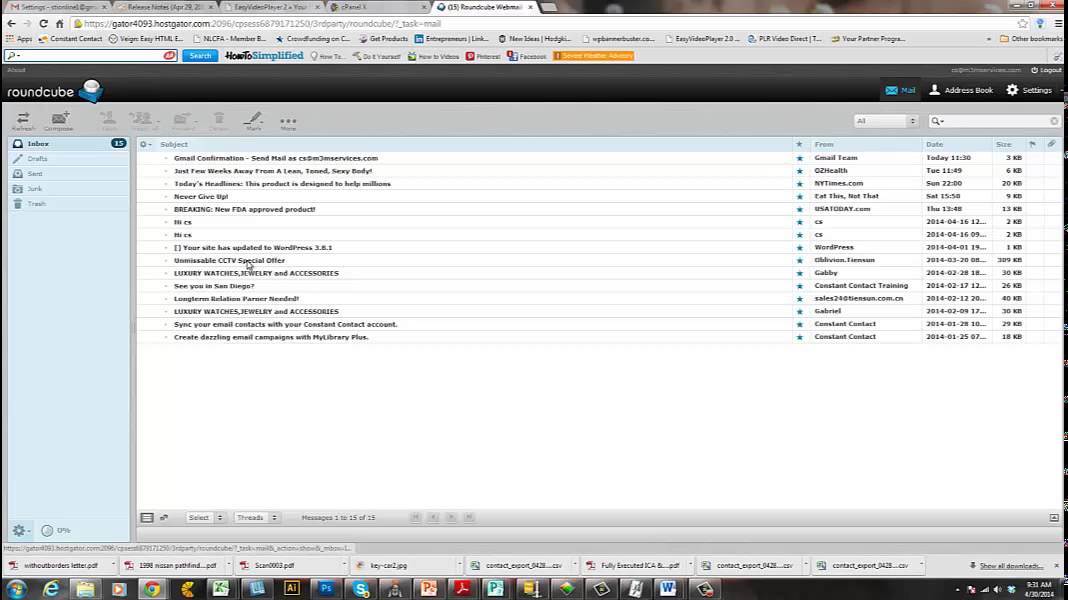
Task: Click the Reply toolbar icon
Action: point(108,121)
